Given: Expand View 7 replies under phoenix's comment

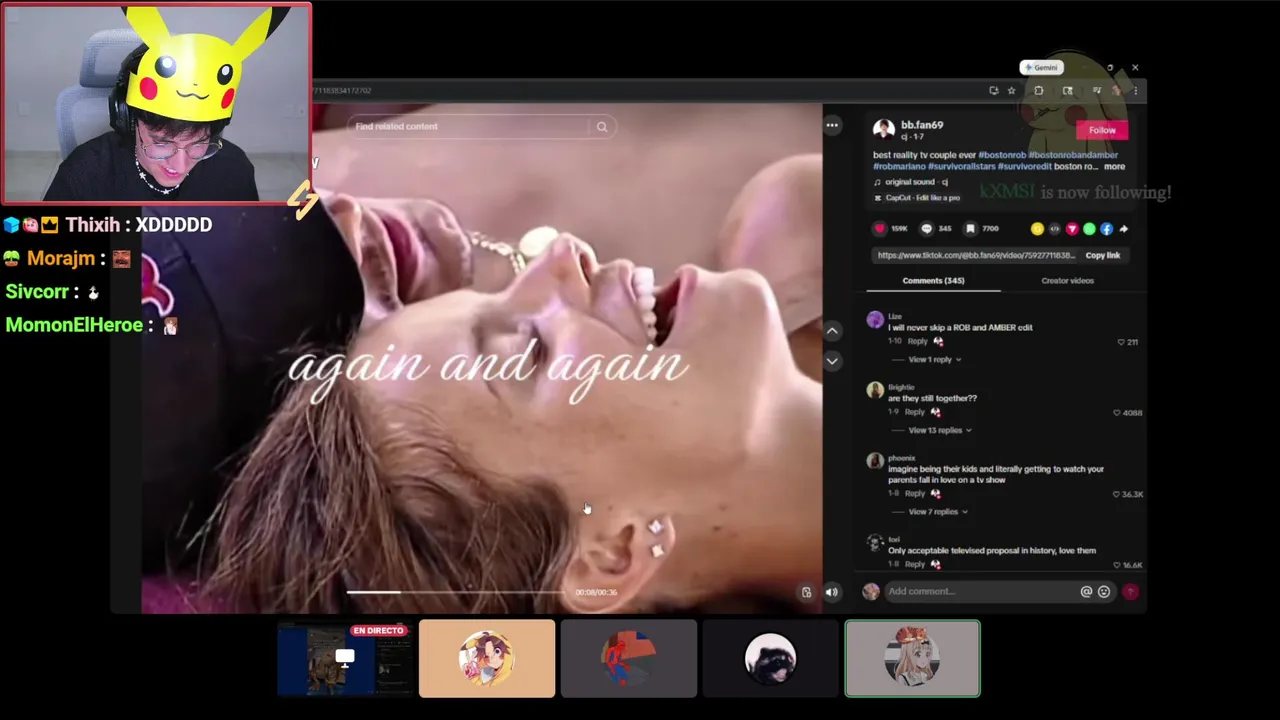Looking at the screenshot, I should click(x=937, y=512).
